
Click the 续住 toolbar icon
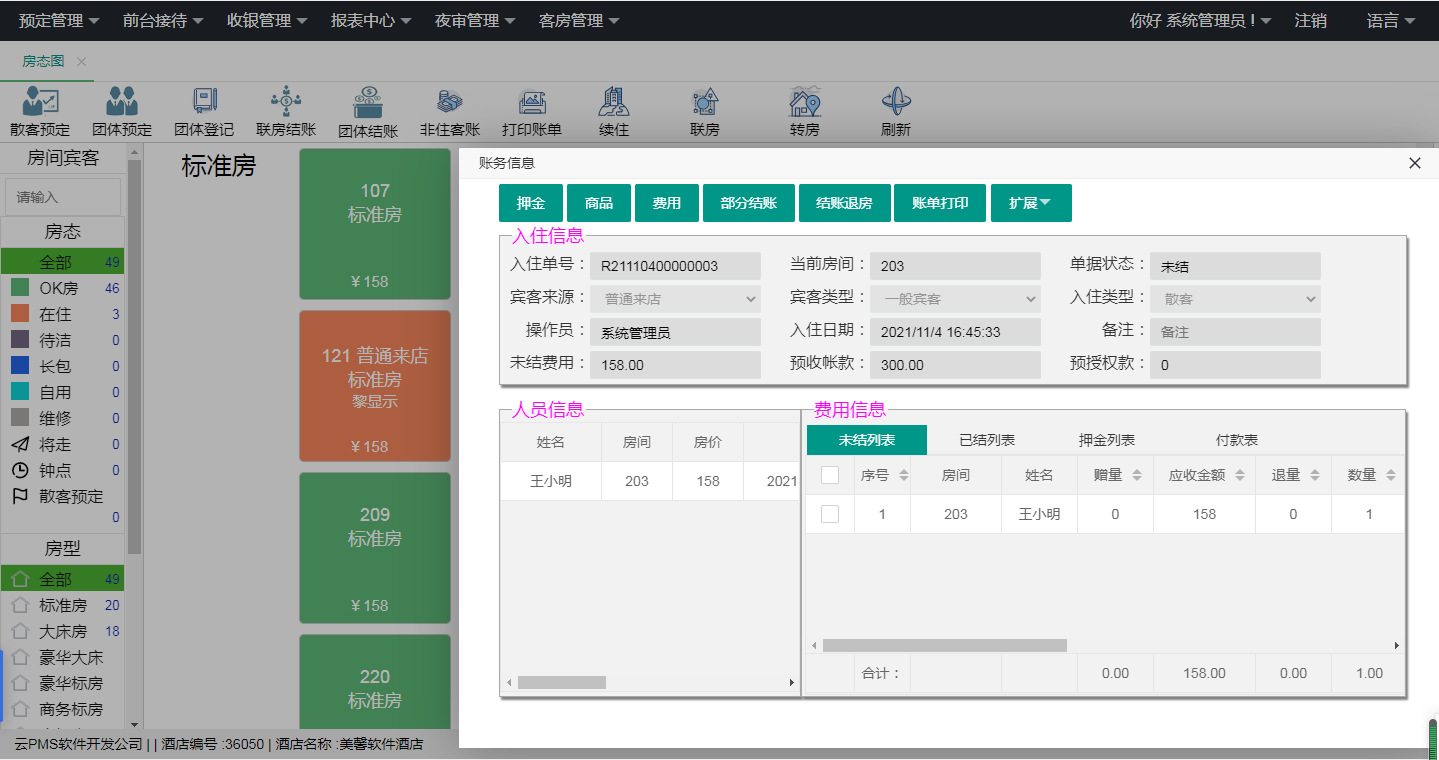614,101
